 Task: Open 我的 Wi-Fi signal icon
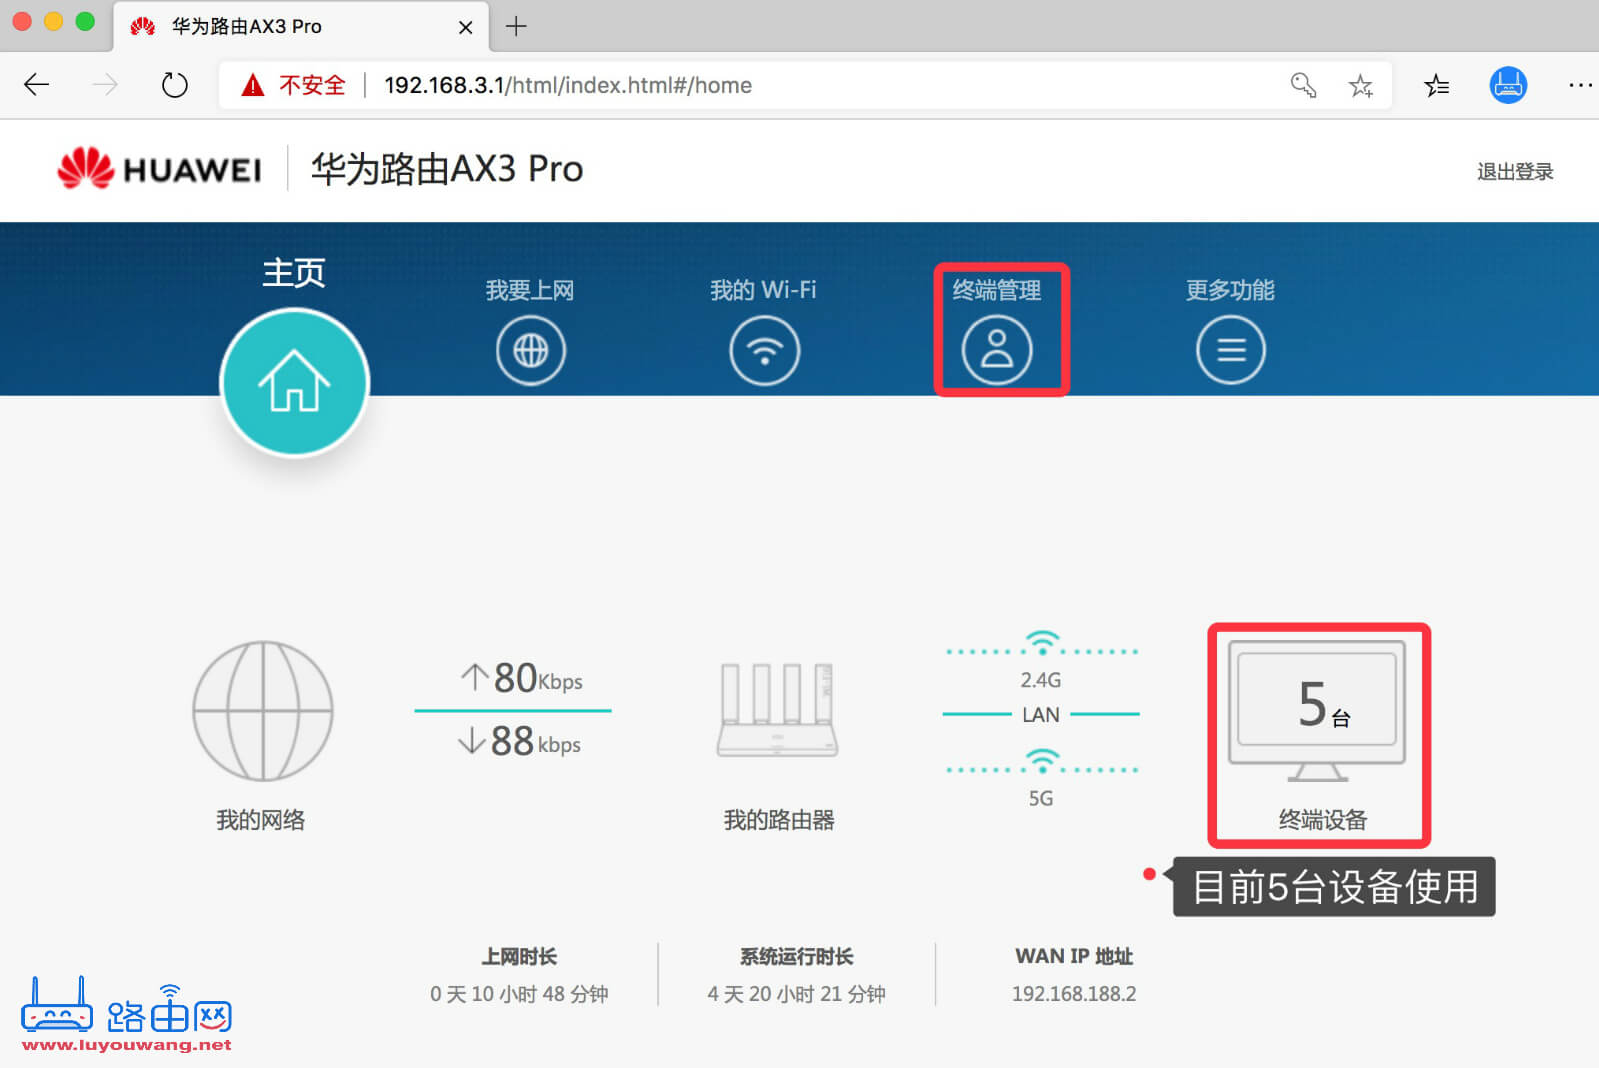click(x=764, y=350)
